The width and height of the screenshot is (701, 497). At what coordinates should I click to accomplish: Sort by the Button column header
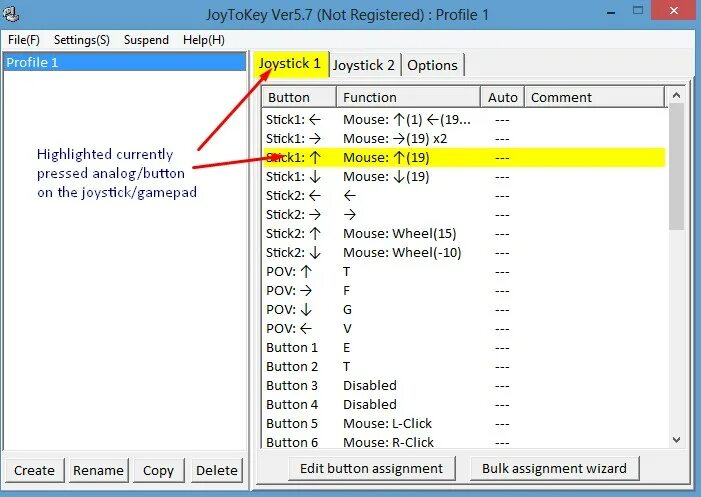click(299, 97)
